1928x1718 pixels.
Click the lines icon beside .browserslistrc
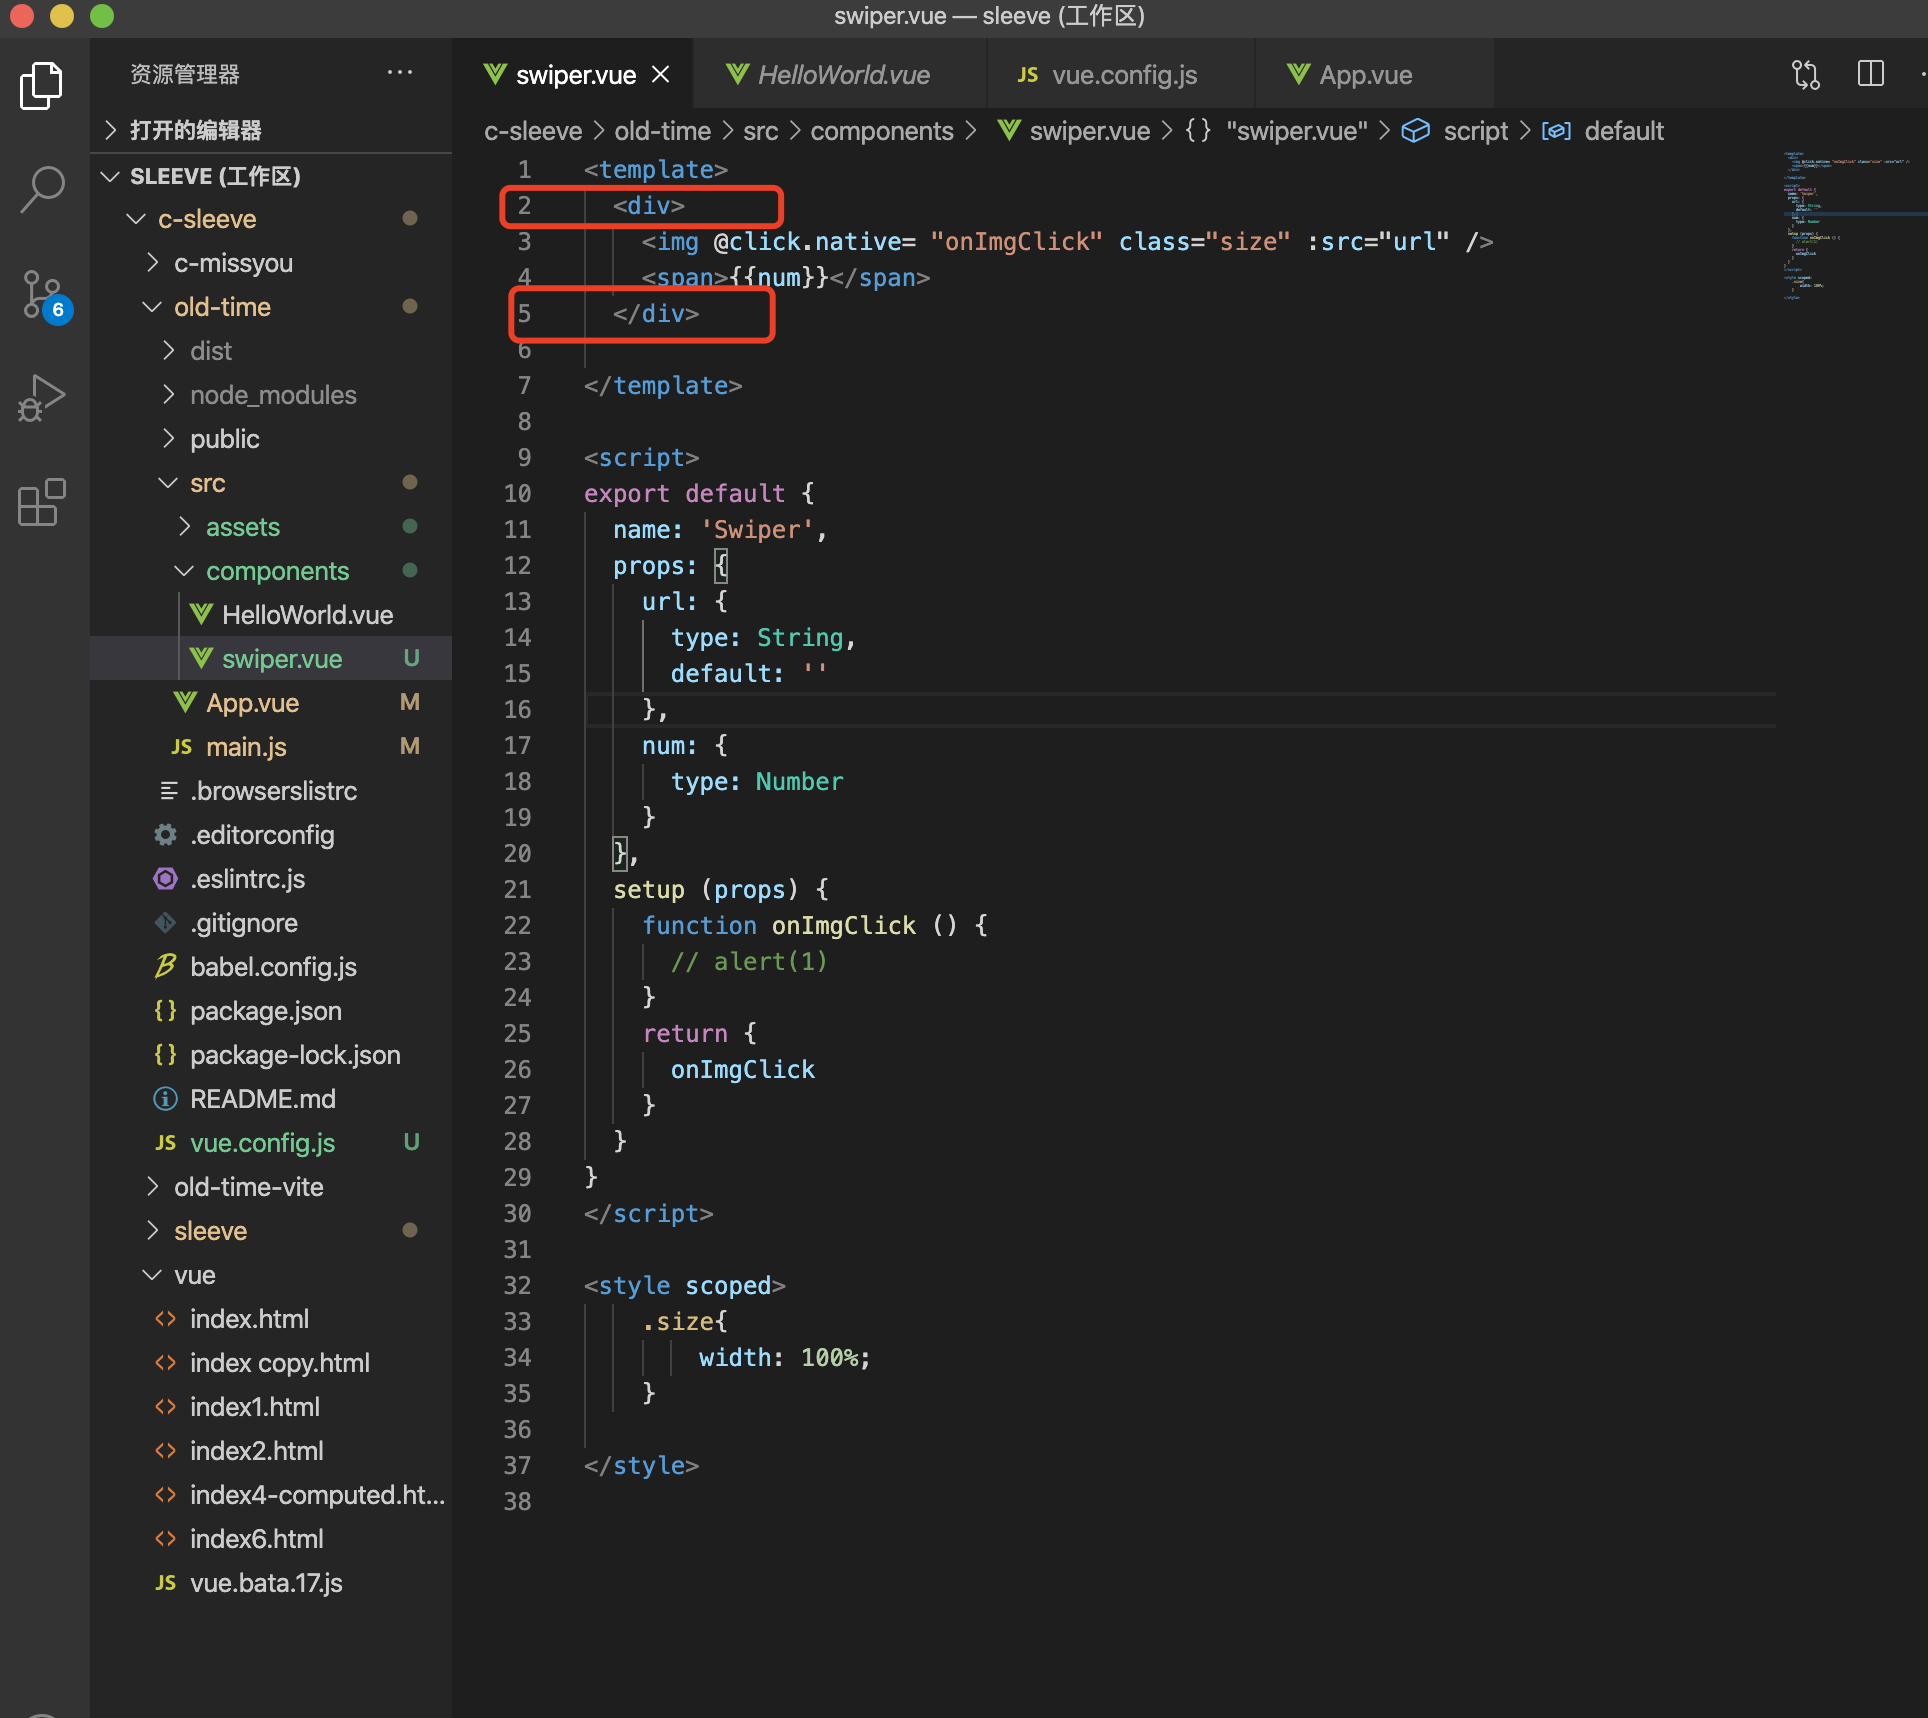(169, 790)
